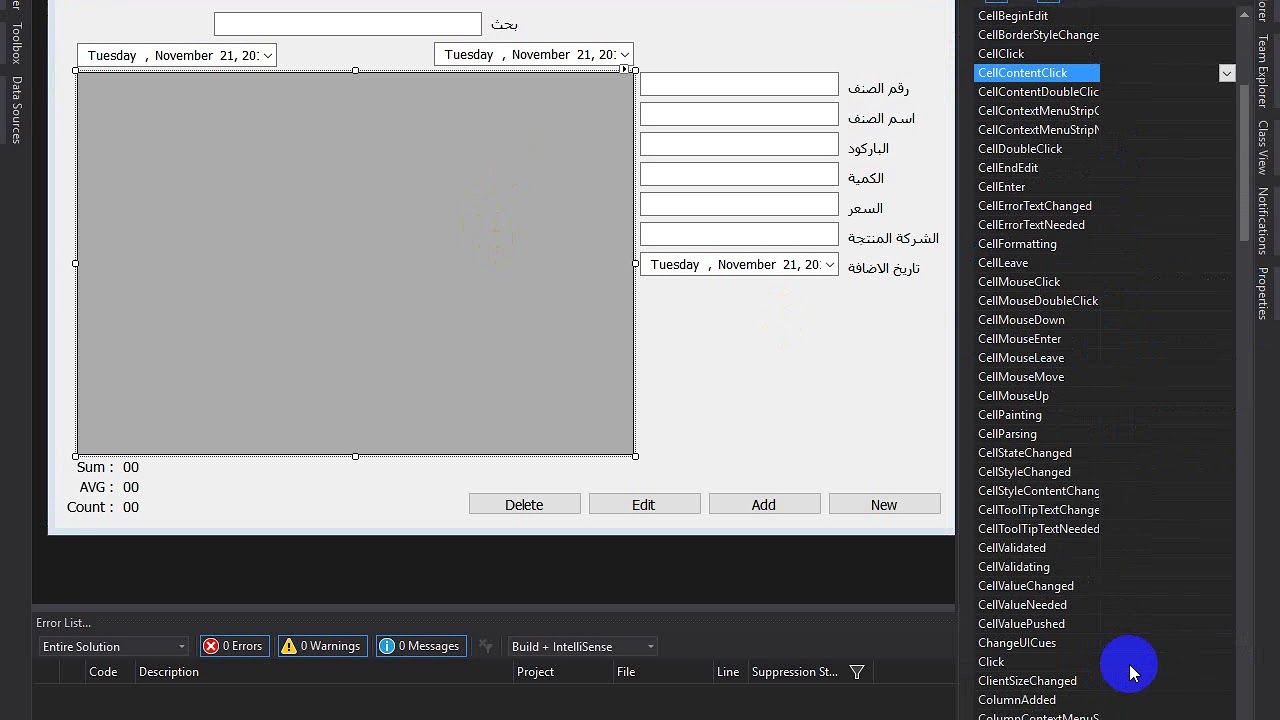This screenshot has height=720, width=1280.
Task: Select the CellValidating event
Action: [x=1014, y=567]
